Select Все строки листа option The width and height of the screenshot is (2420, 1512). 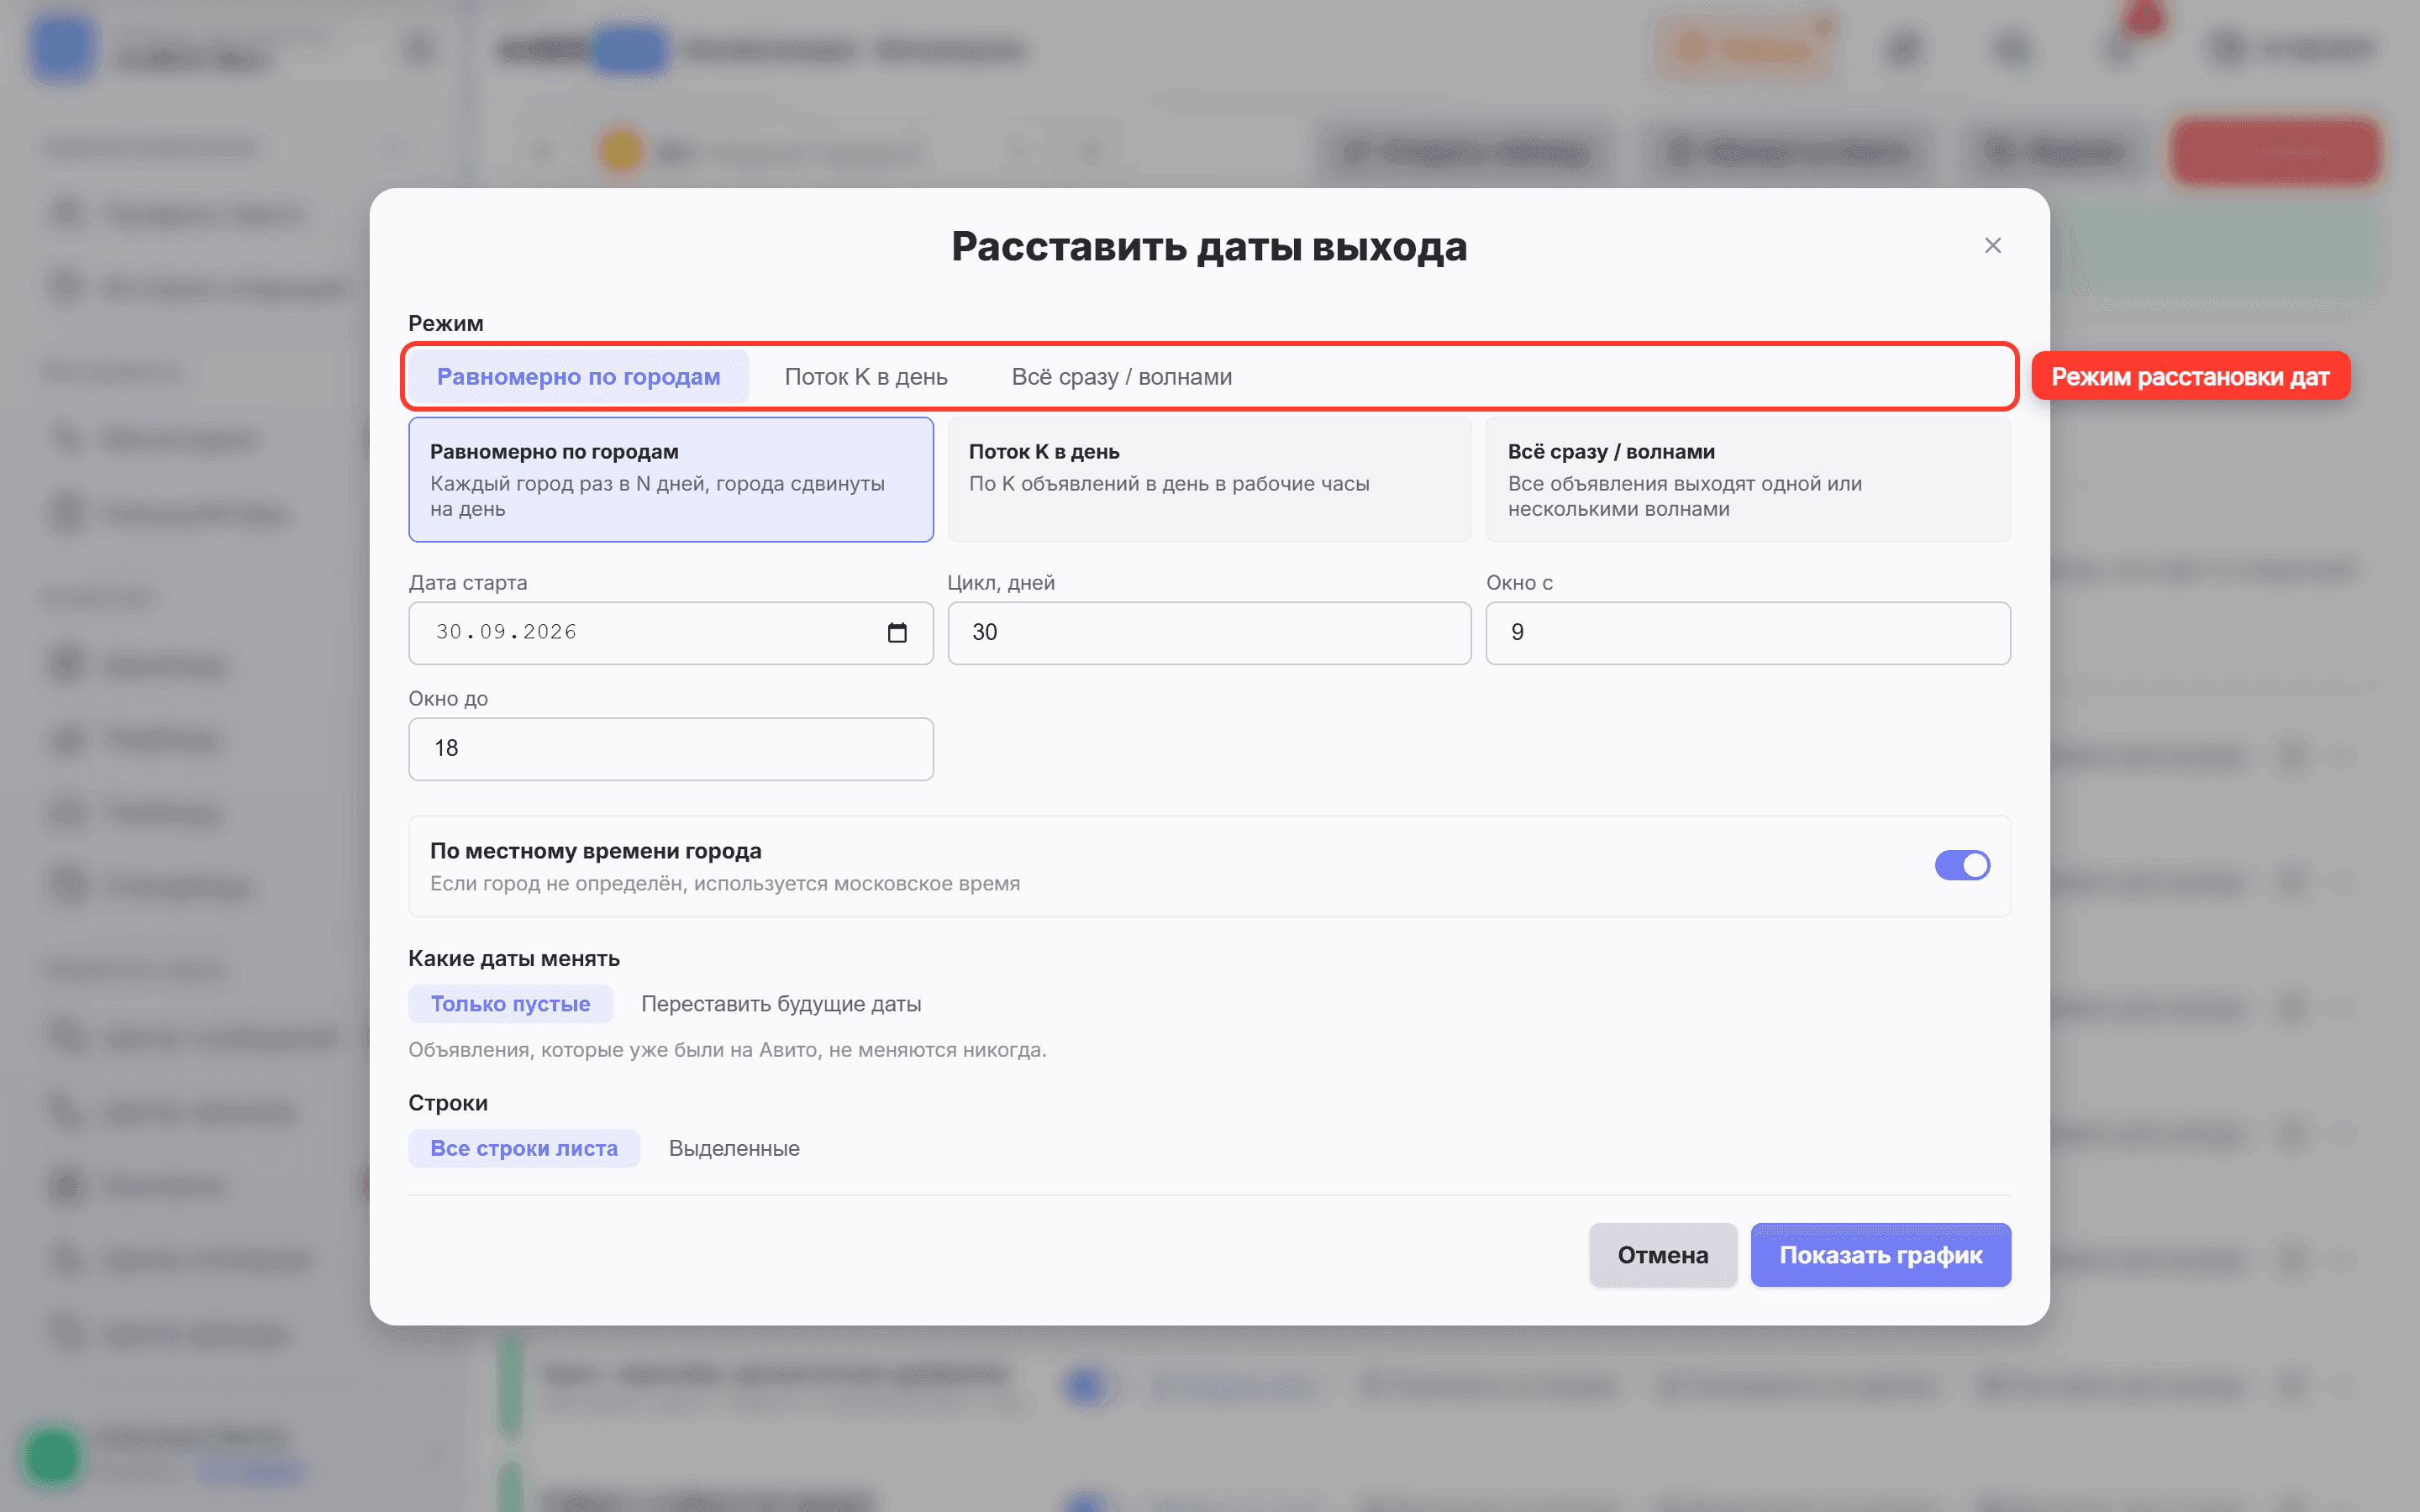click(524, 1148)
